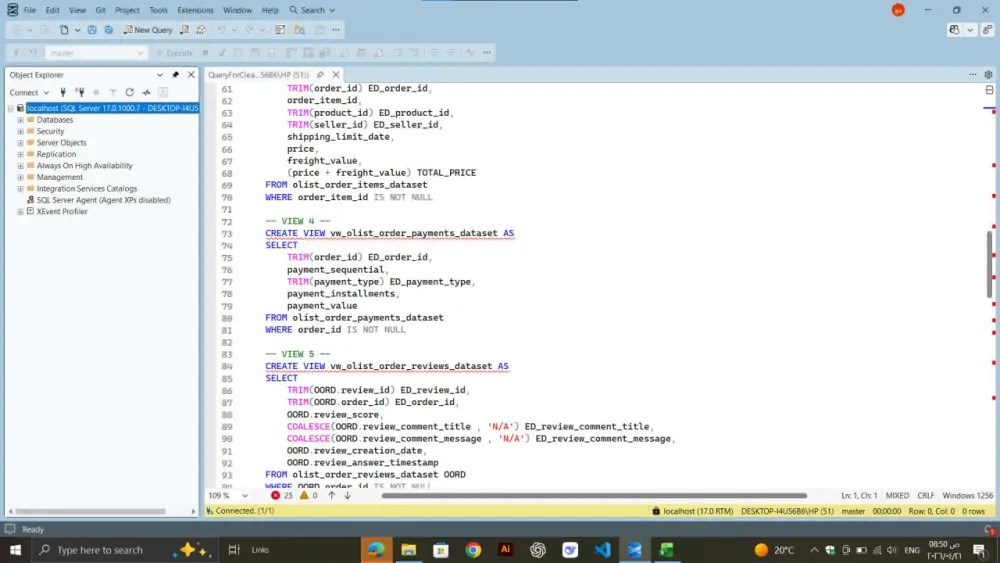Click the Filter funnel icon in Object Explorer

point(113,92)
